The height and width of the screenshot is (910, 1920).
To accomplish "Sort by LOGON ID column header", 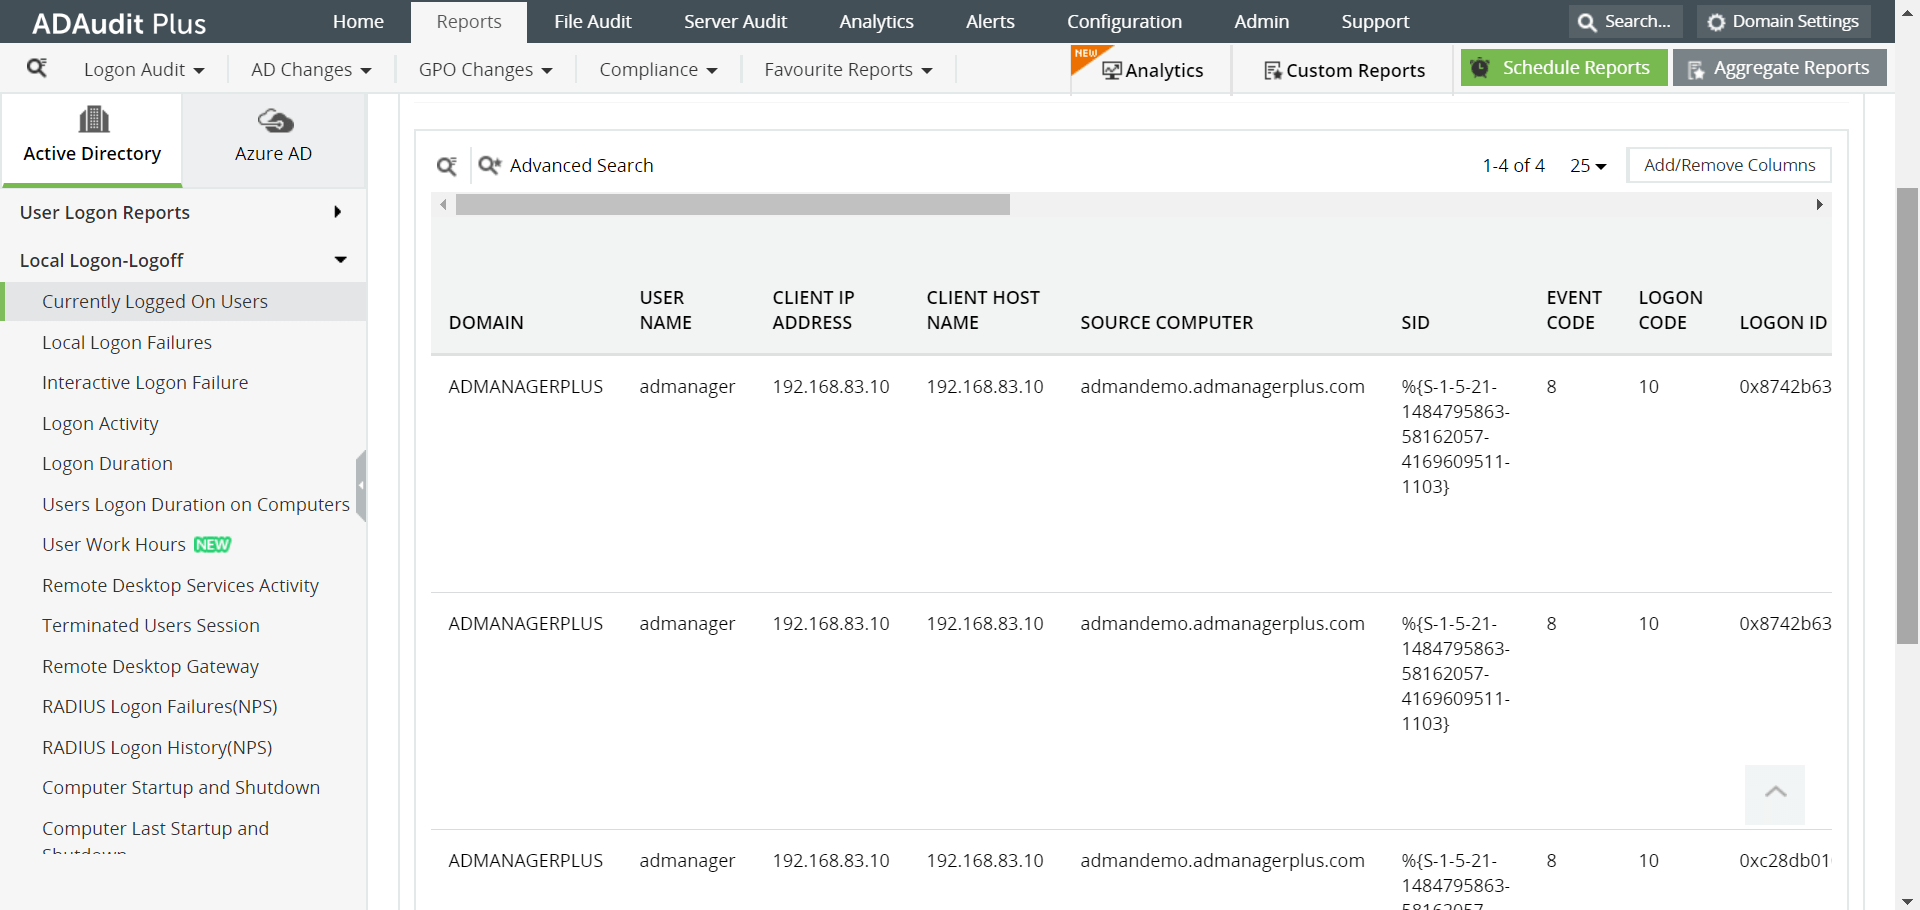I will [1783, 322].
